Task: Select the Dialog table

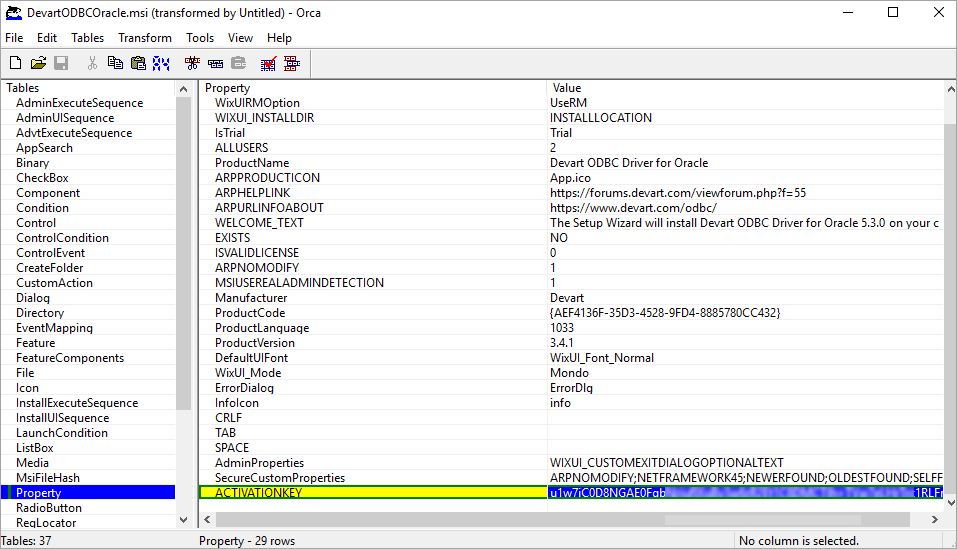Action: pyautogui.click(x=33, y=298)
